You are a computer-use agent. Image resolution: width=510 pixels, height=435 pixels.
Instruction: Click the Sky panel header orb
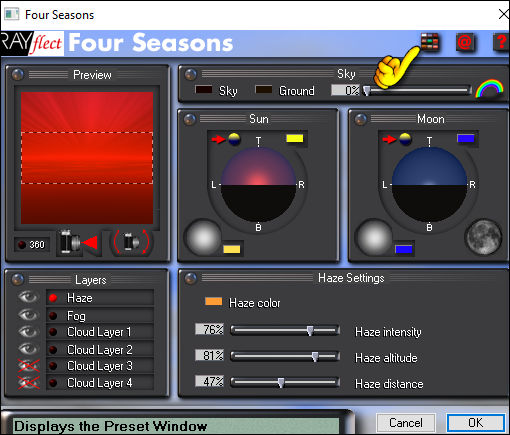tap(190, 74)
